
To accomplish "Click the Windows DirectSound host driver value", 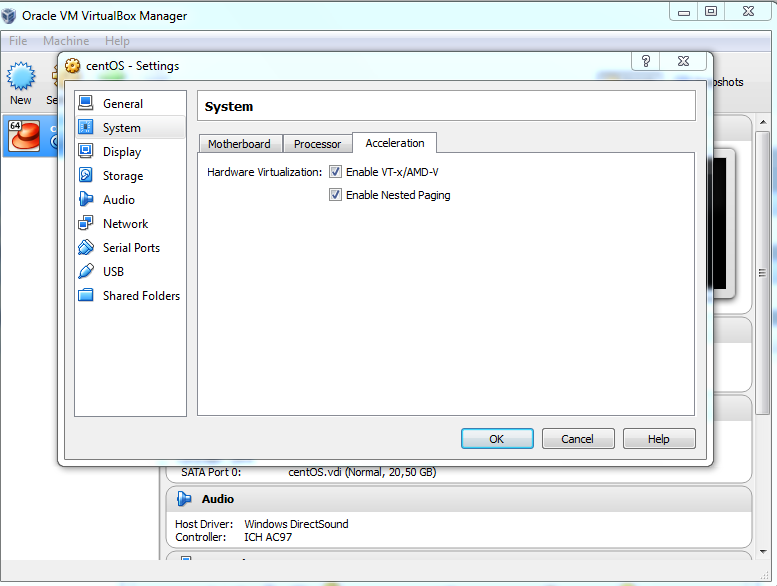I will [x=296, y=524].
